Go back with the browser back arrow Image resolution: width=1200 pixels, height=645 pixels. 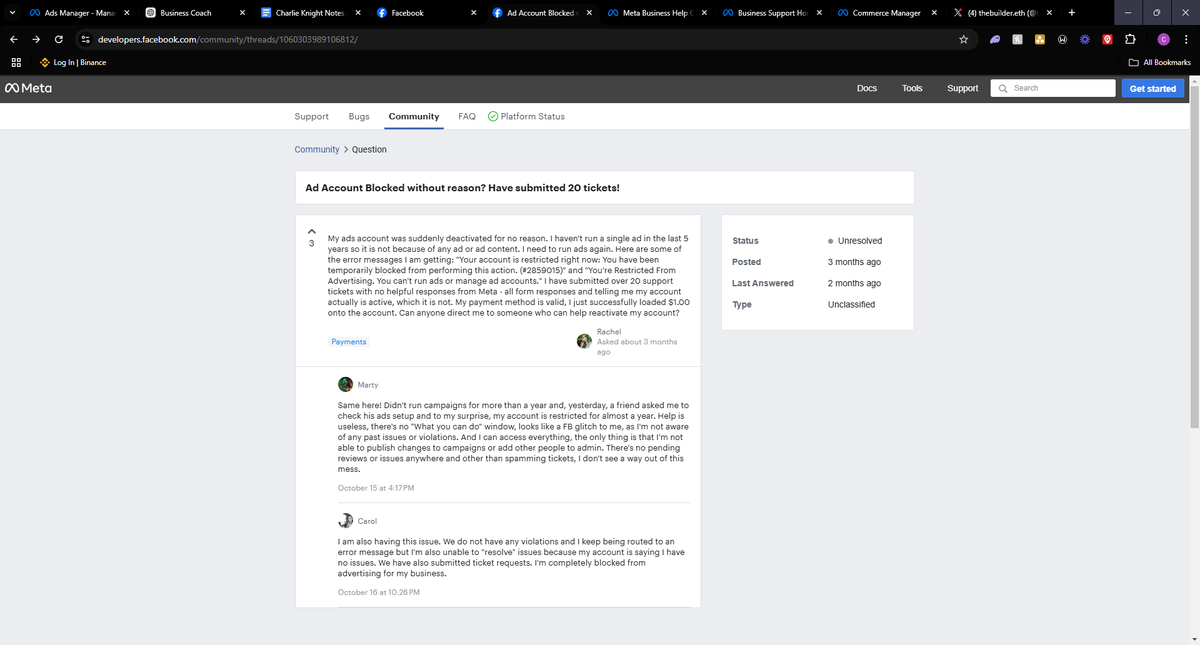click(13, 39)
